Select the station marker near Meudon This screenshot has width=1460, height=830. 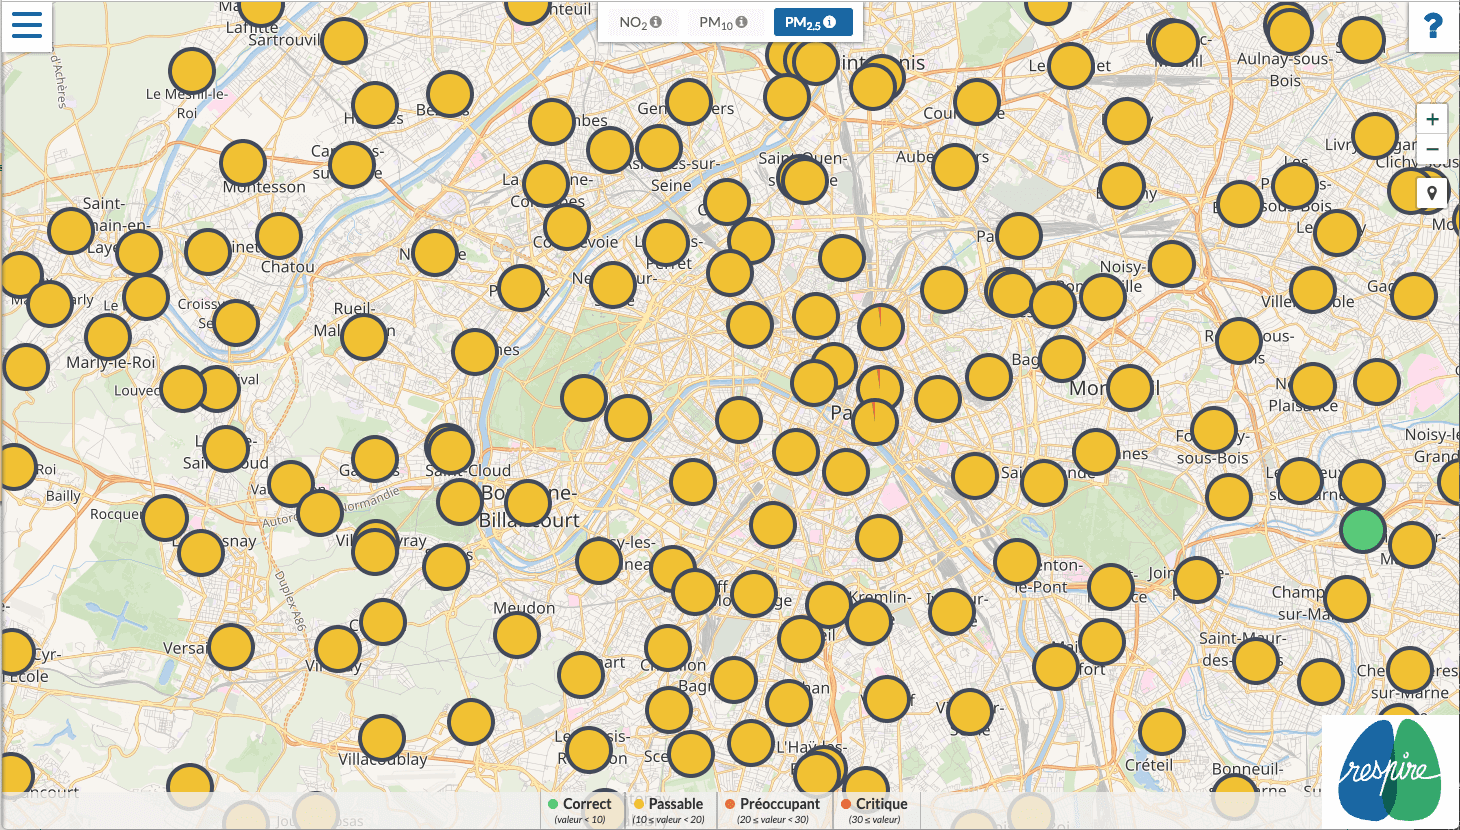pos(517,635)
